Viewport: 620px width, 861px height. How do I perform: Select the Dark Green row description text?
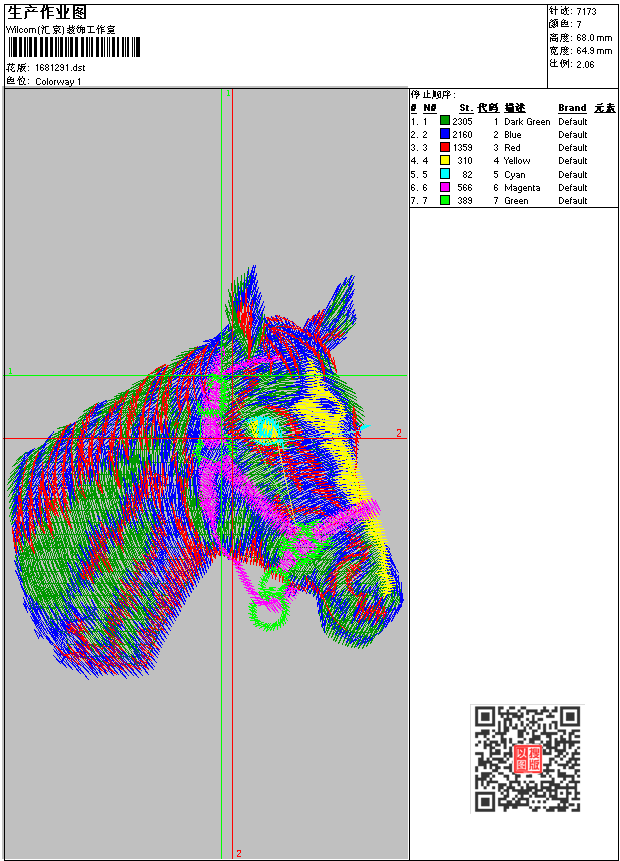point(527,122)
